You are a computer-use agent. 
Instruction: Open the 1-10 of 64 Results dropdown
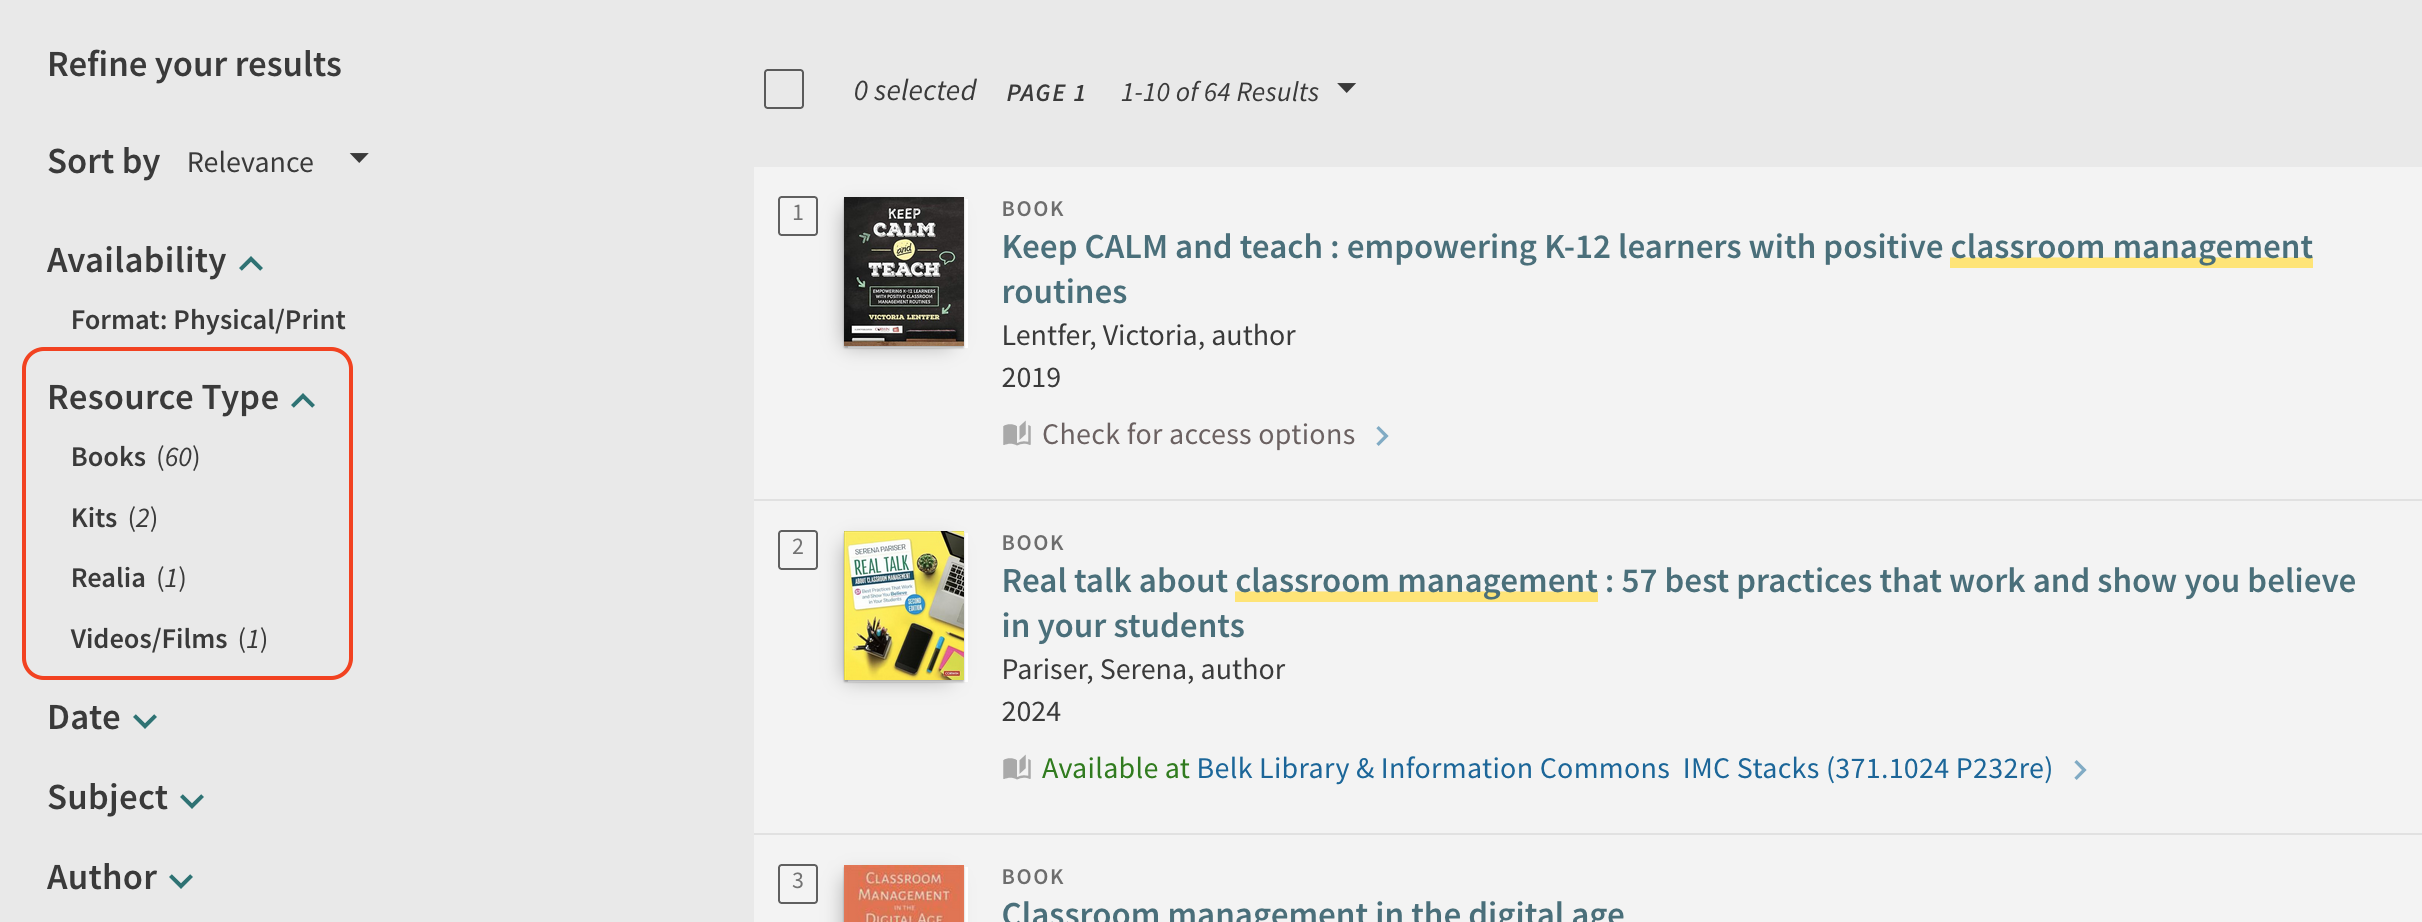[1238, 91]
